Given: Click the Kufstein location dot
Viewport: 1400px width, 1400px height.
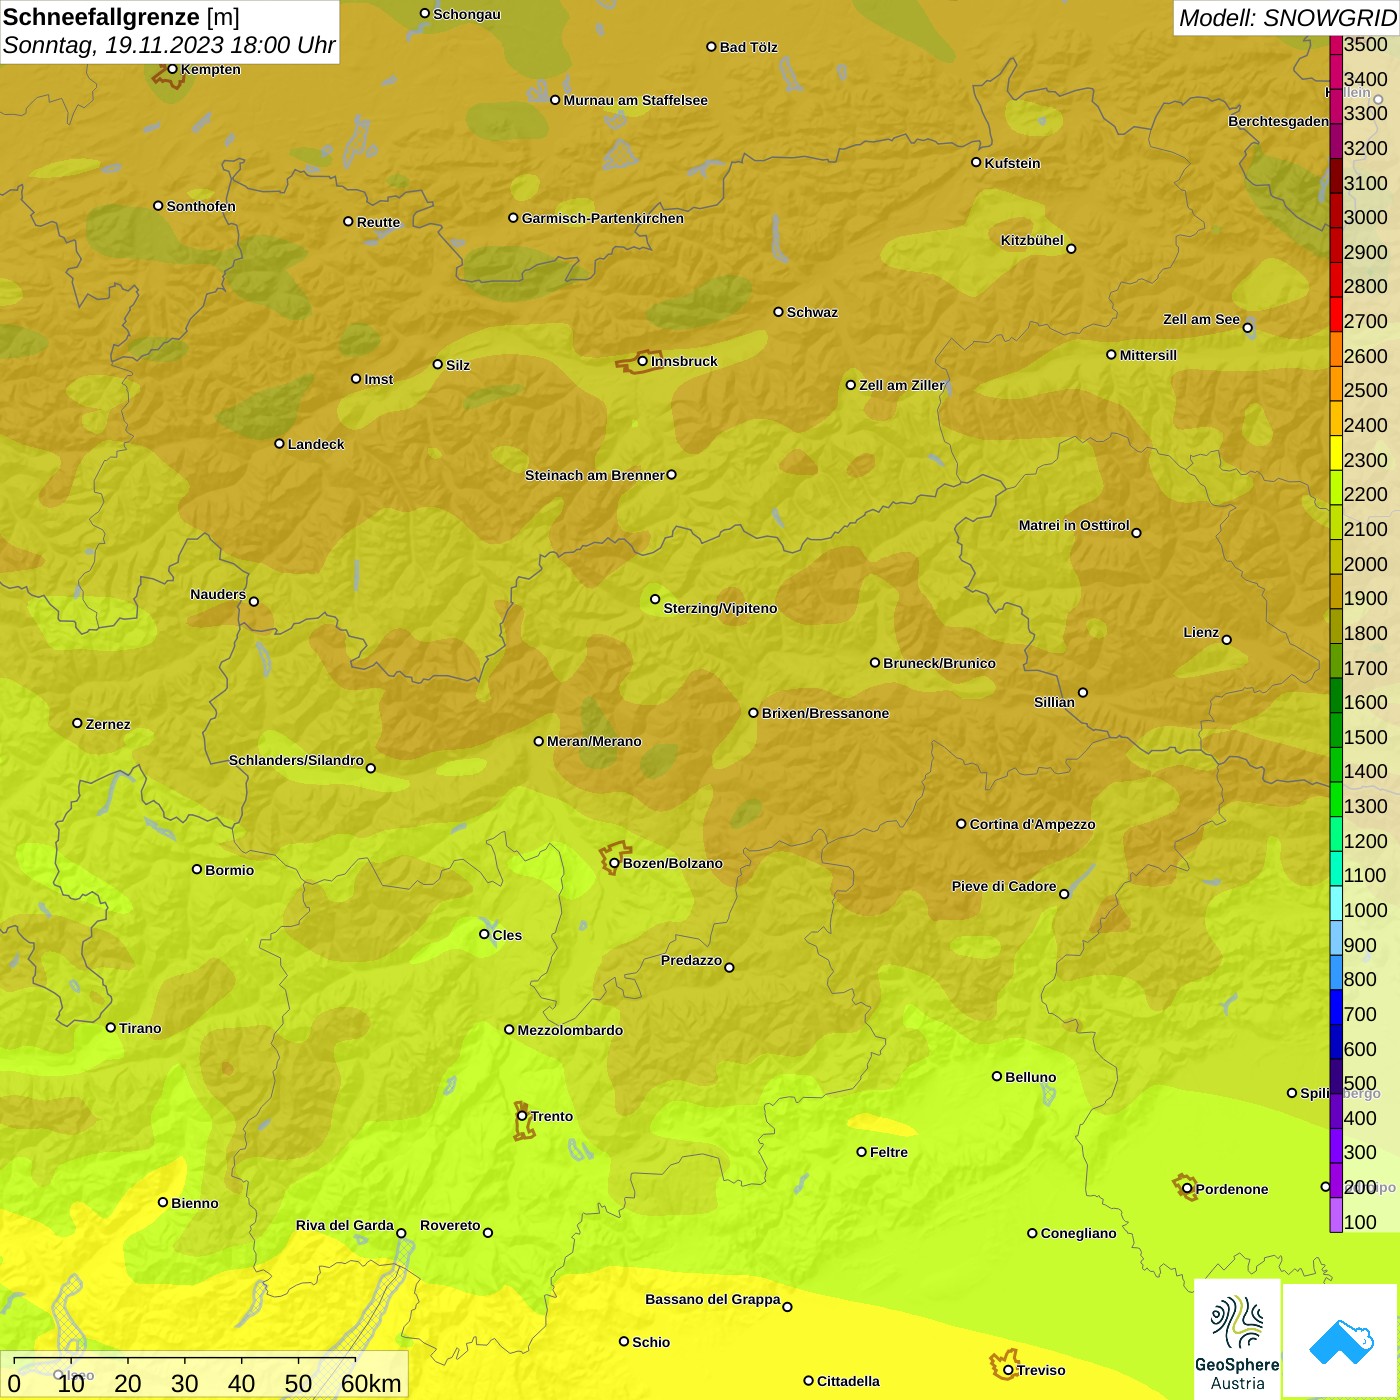Looking at the screenshot, I should 976,162.
